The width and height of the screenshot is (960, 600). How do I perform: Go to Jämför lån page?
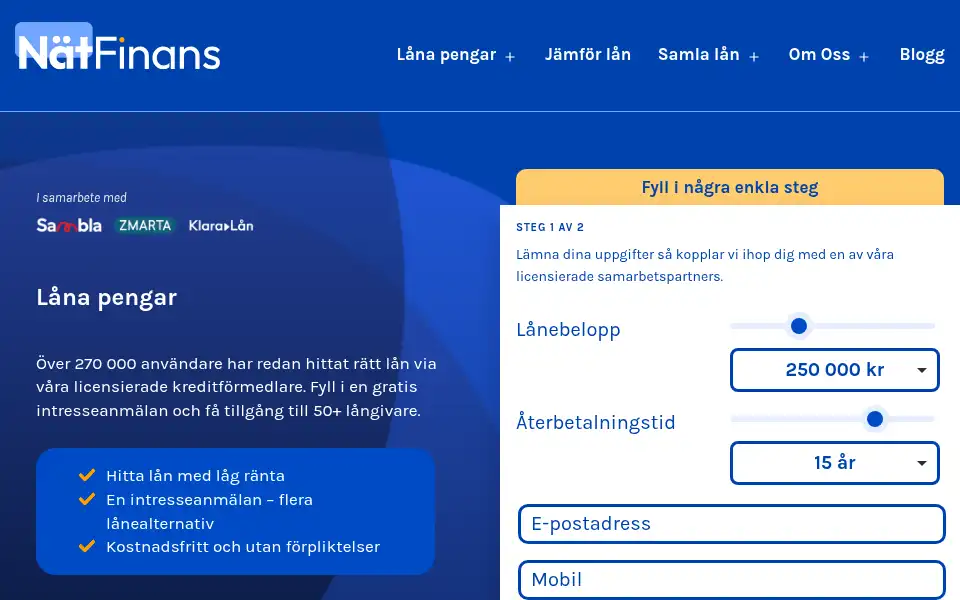(x=588, y=54)
